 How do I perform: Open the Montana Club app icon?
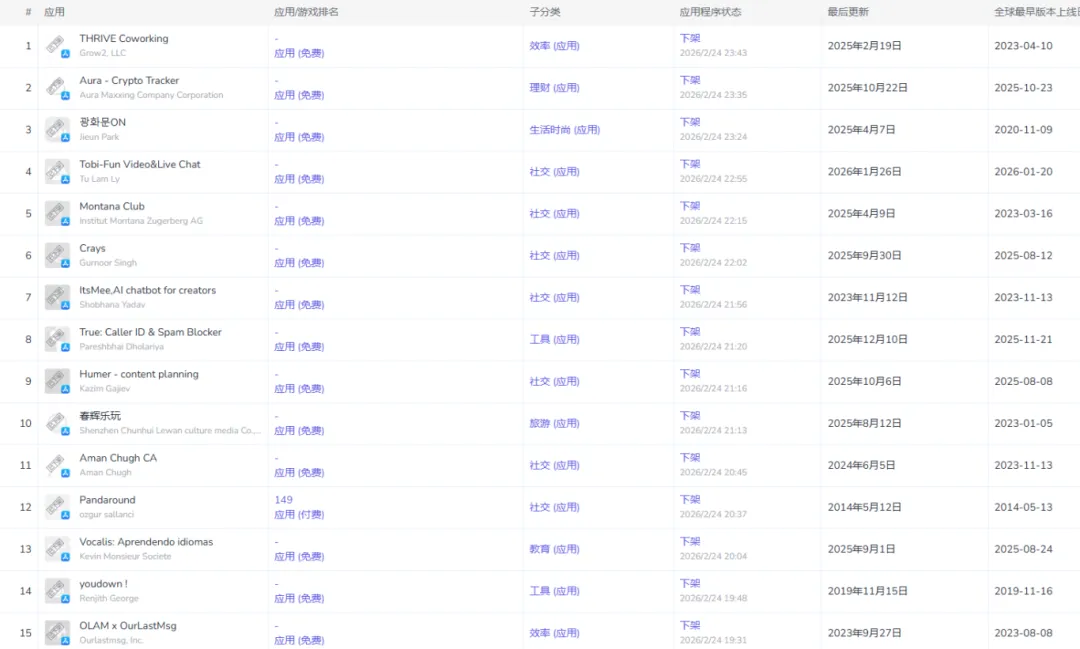[x=57, y=214]
